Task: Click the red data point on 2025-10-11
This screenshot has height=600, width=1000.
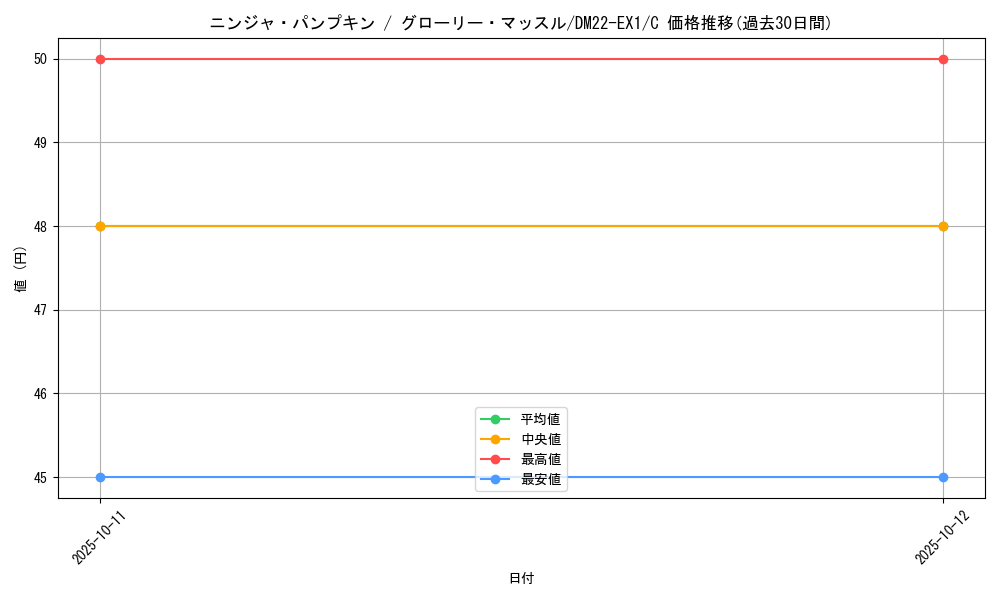Action: click(x=100, y=59)
